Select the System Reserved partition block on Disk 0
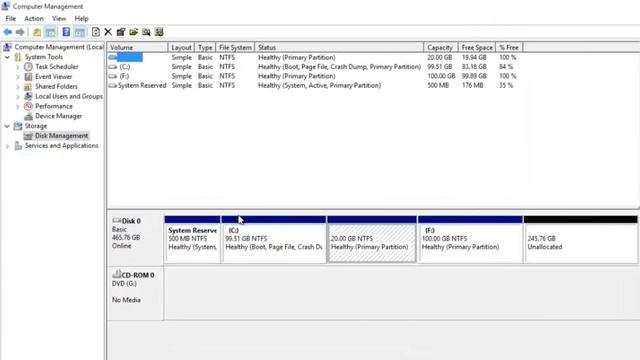The image size is (640, 360). [192, 240]
